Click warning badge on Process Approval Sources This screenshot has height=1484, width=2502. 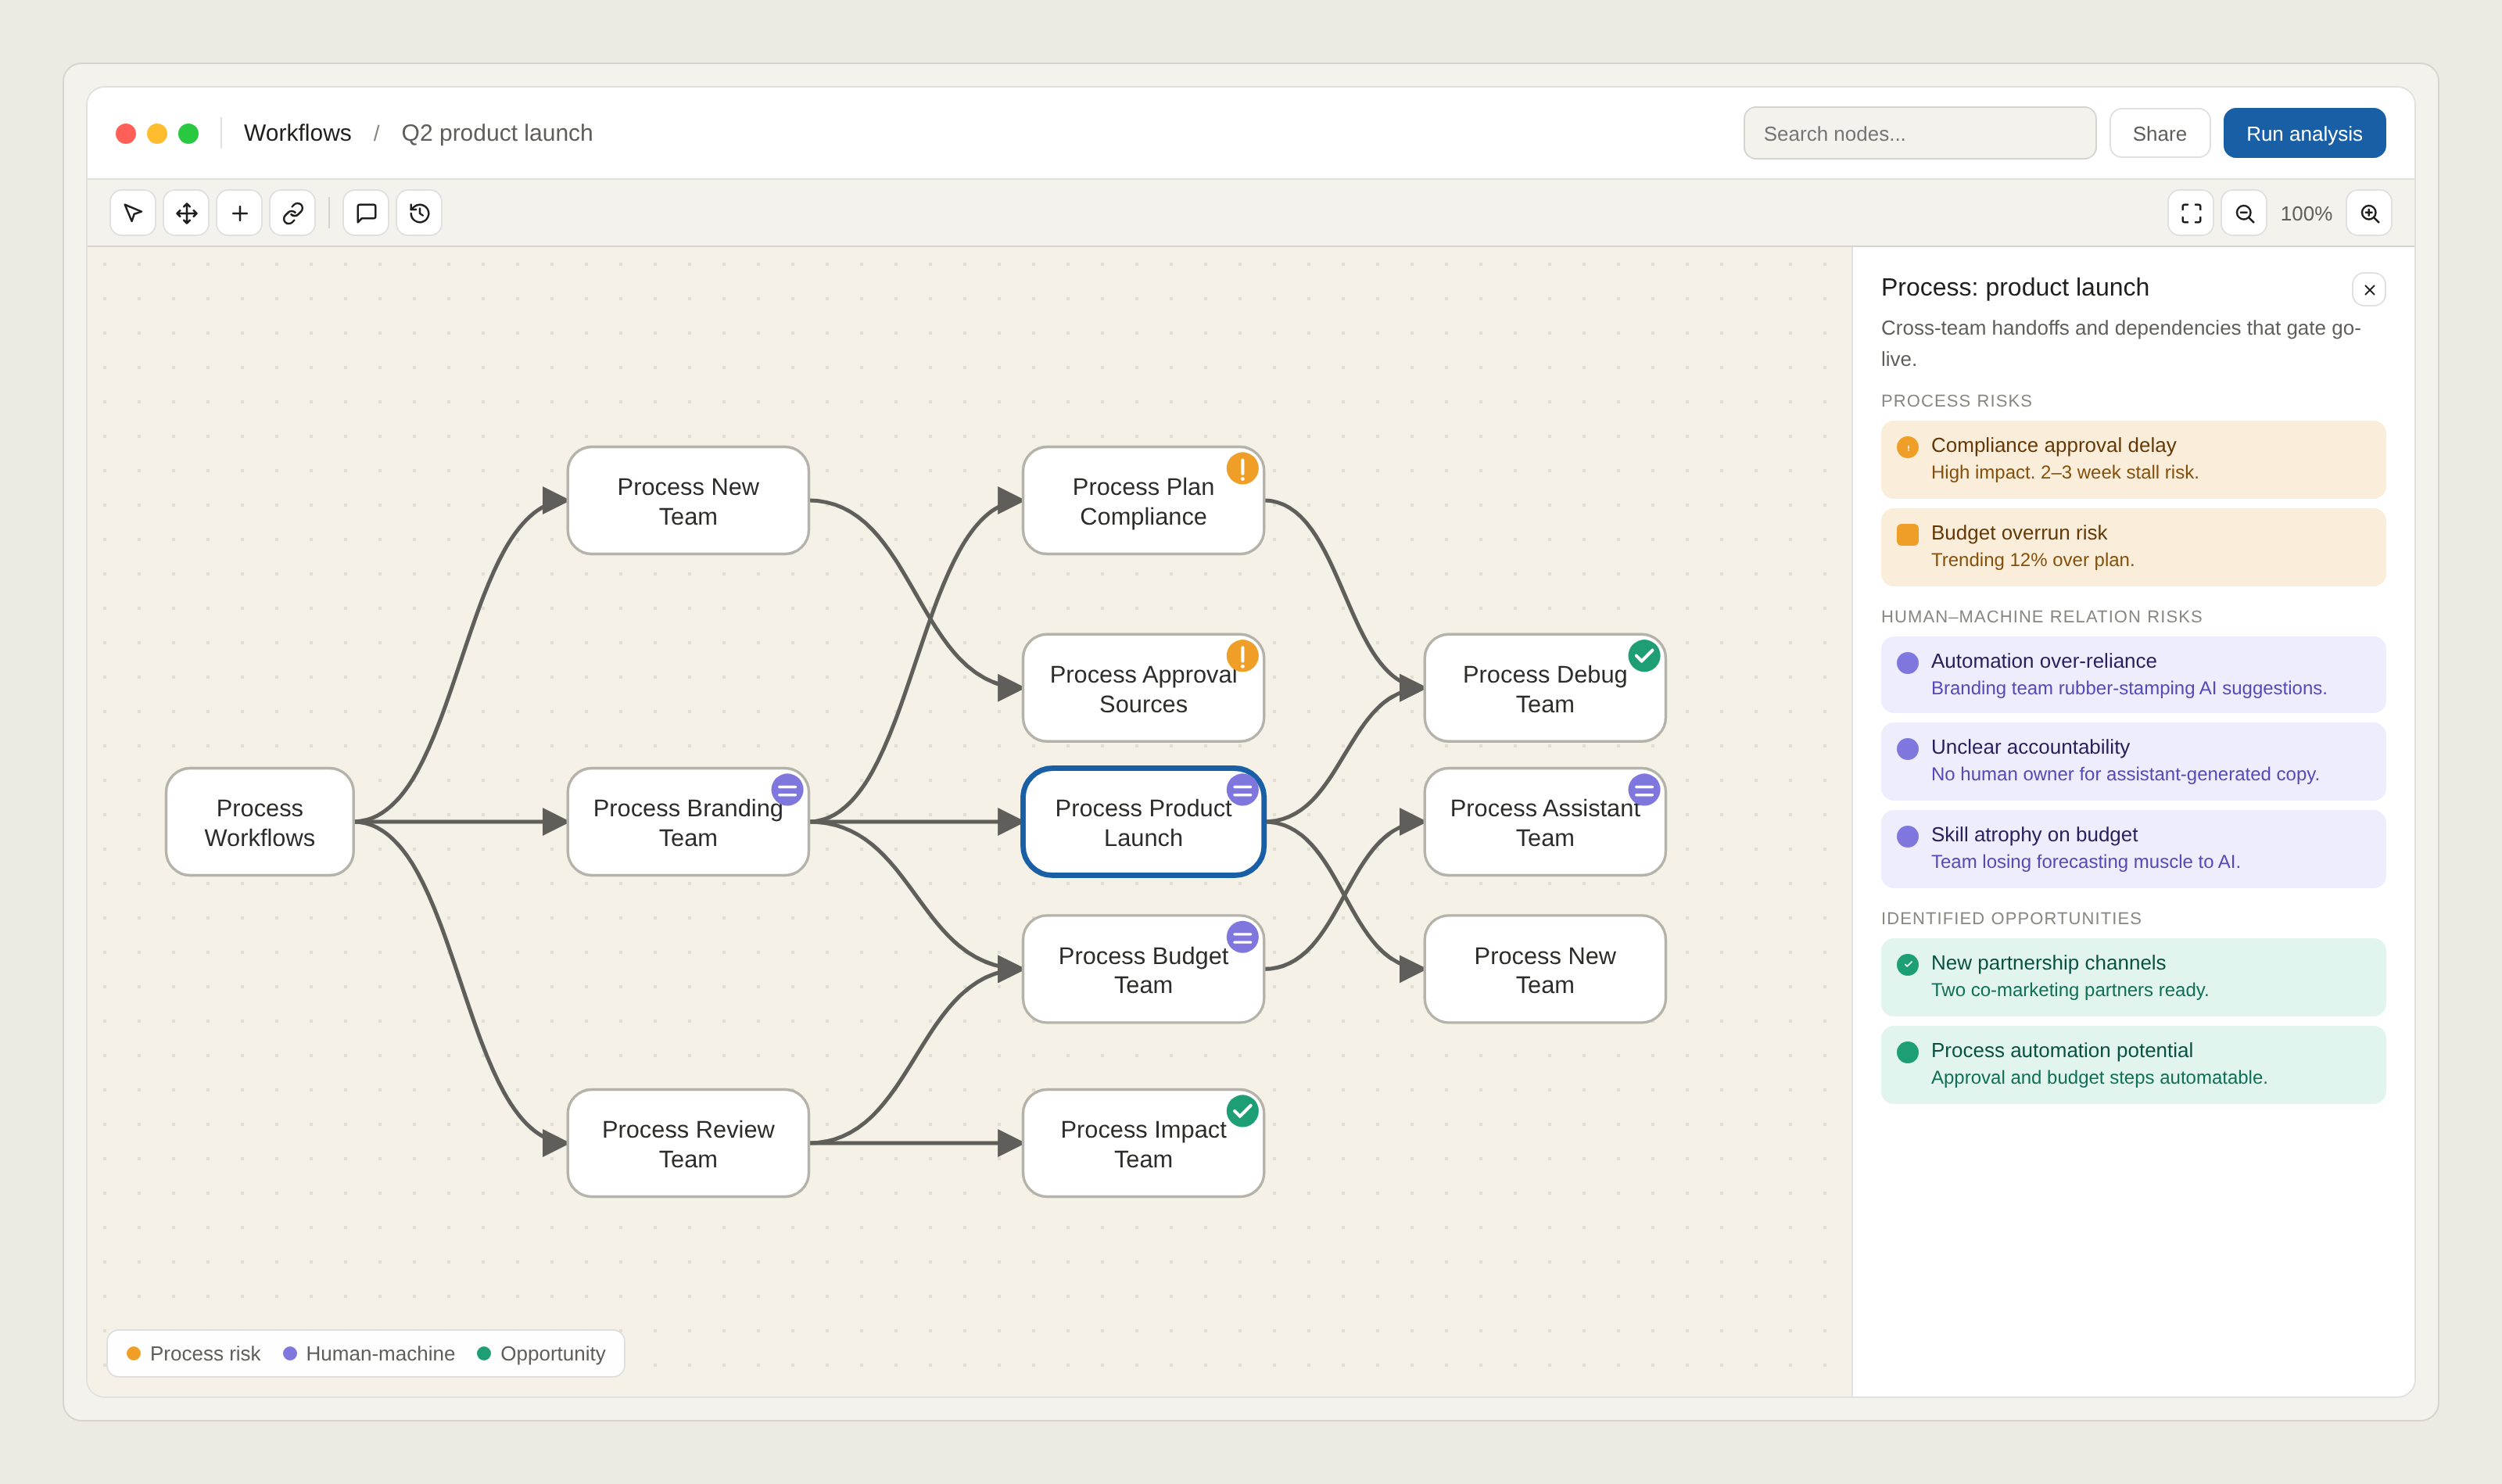click(x=1242, y=656)
